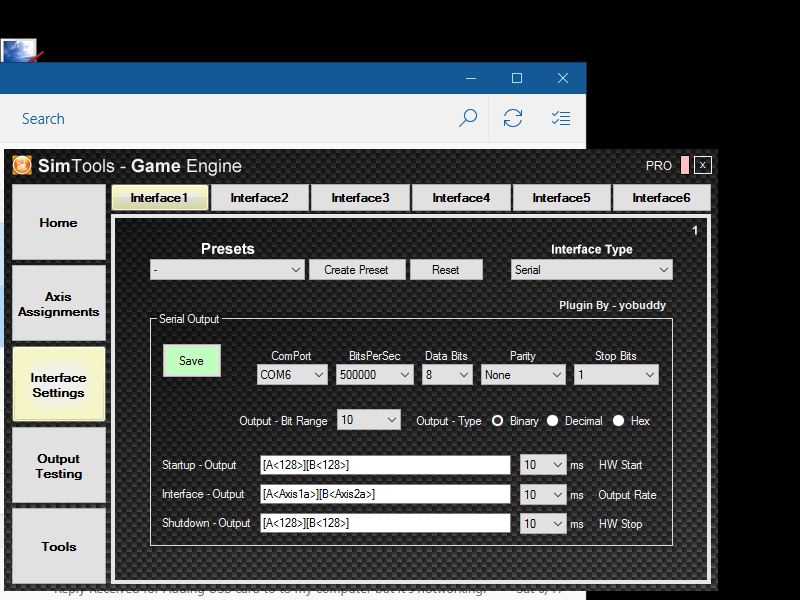Select the Binary output type
Image resolution: width=800 pixels, height=600 pixels.
(x=497, y=421)
